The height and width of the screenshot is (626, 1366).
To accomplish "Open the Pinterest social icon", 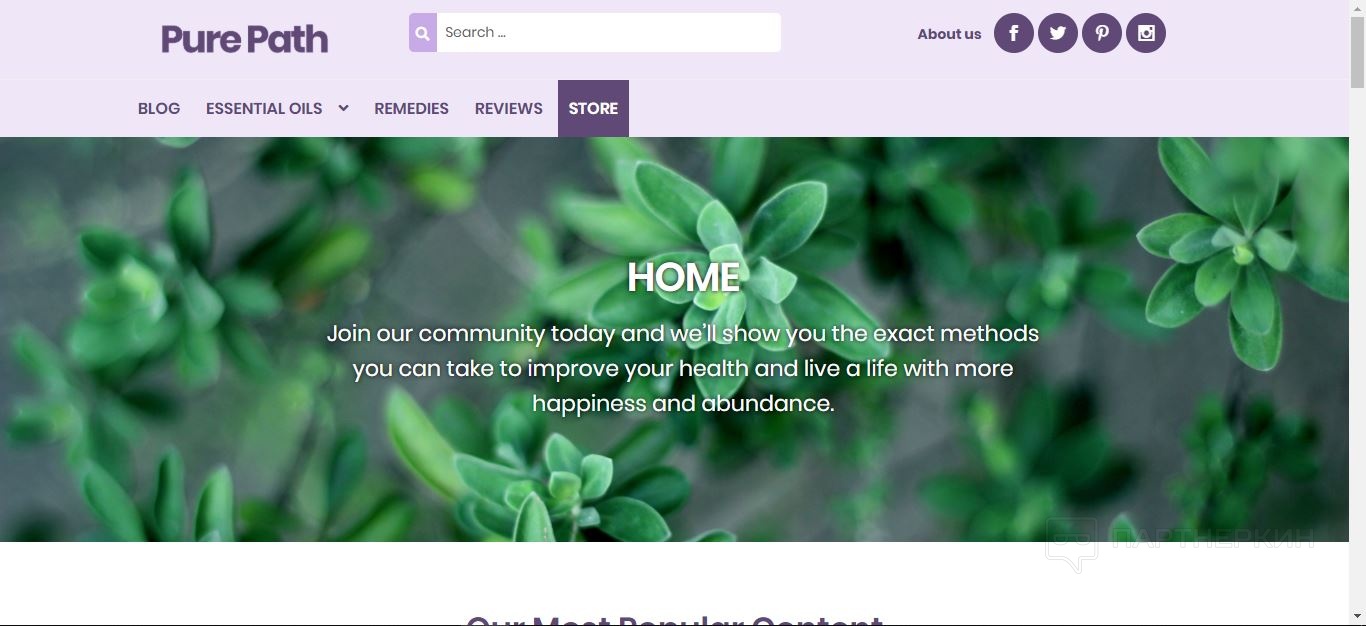I will (x=1102, y=33).
